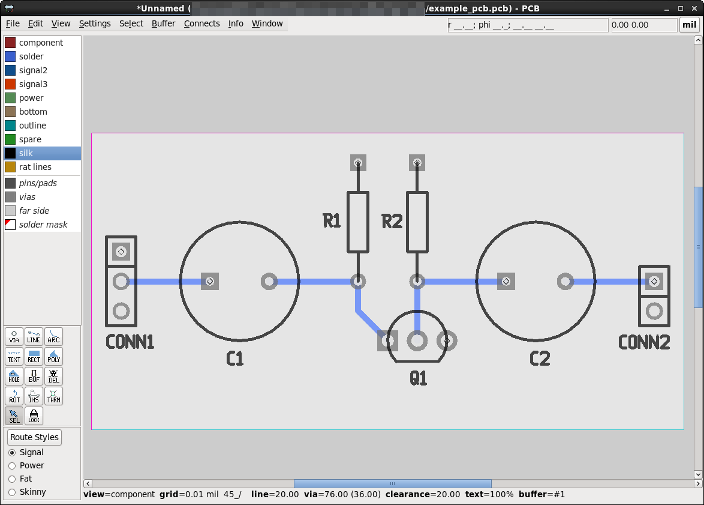This screenshot has width=704, height=505.
Task: Select the RECT rectangle tool
Action: point(34,356)
